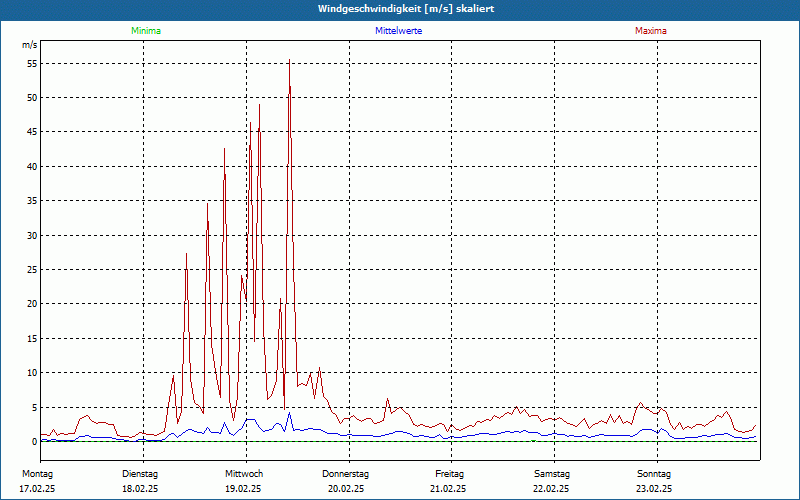This screenshot has height=500, width=800.
Task: Click the 20 value on y-axis
Action: (33, 304)
